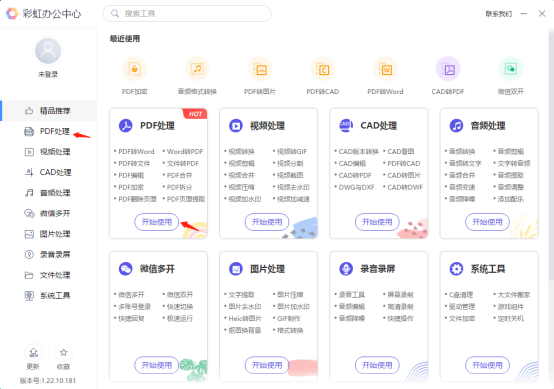Click the search magnifier icon
The width and height of the screenshot is (554, 389).
115,13
